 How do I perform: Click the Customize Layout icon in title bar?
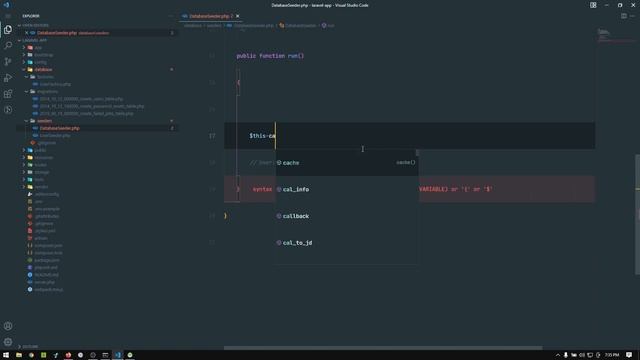[593, 5]
